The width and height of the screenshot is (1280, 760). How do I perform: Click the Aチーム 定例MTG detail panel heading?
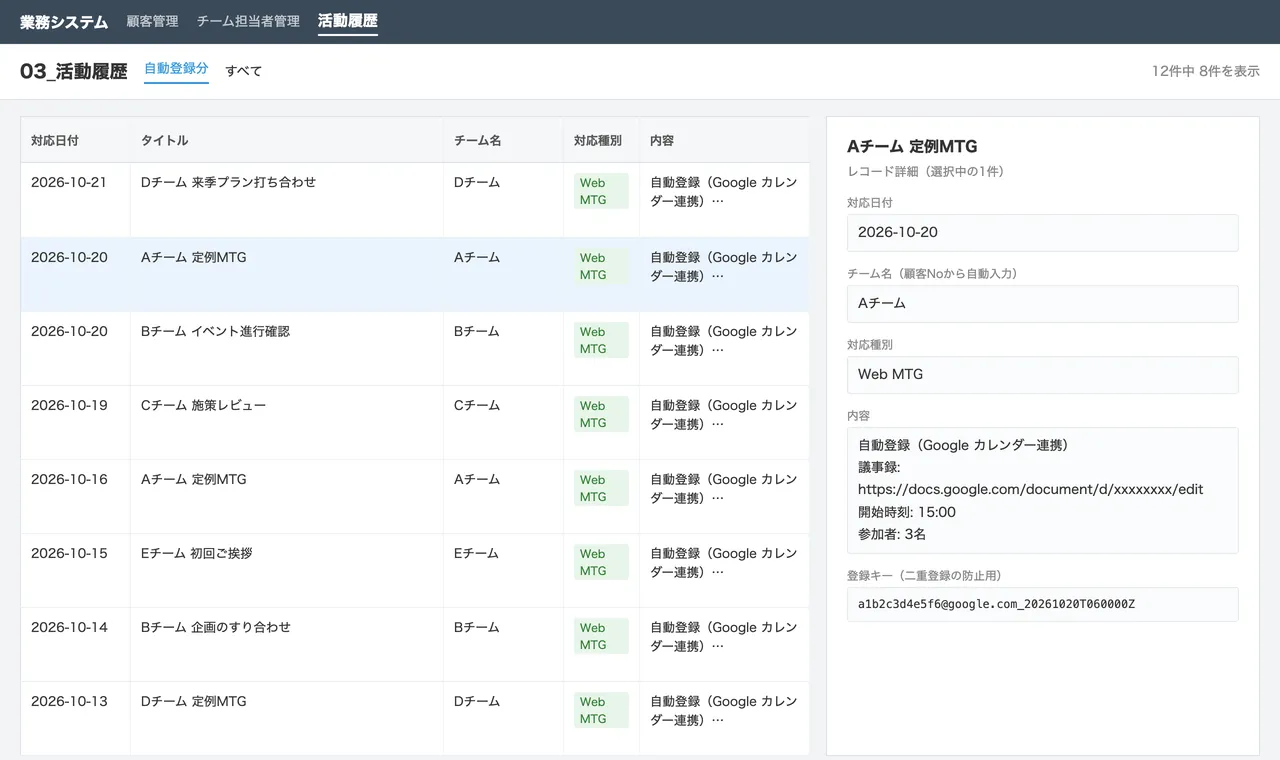pyautogui.click(x=912, y=146)
